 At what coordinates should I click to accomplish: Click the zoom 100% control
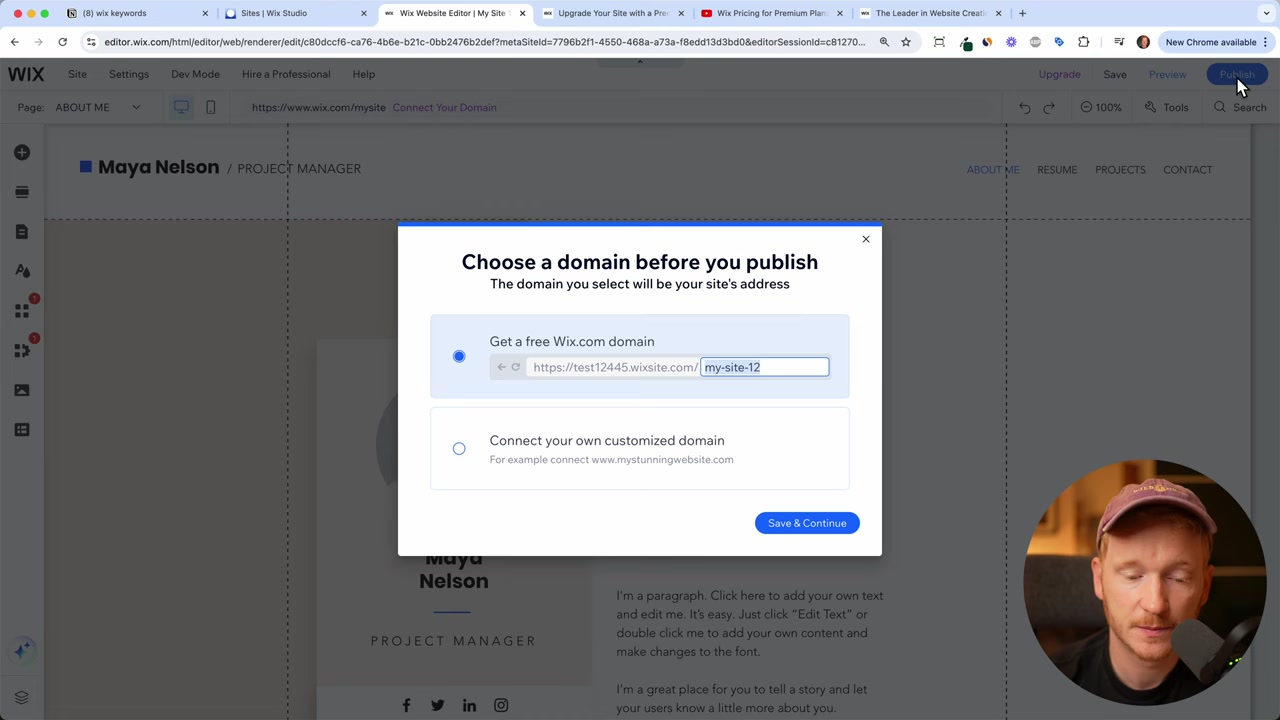(x=1101, y=107)
